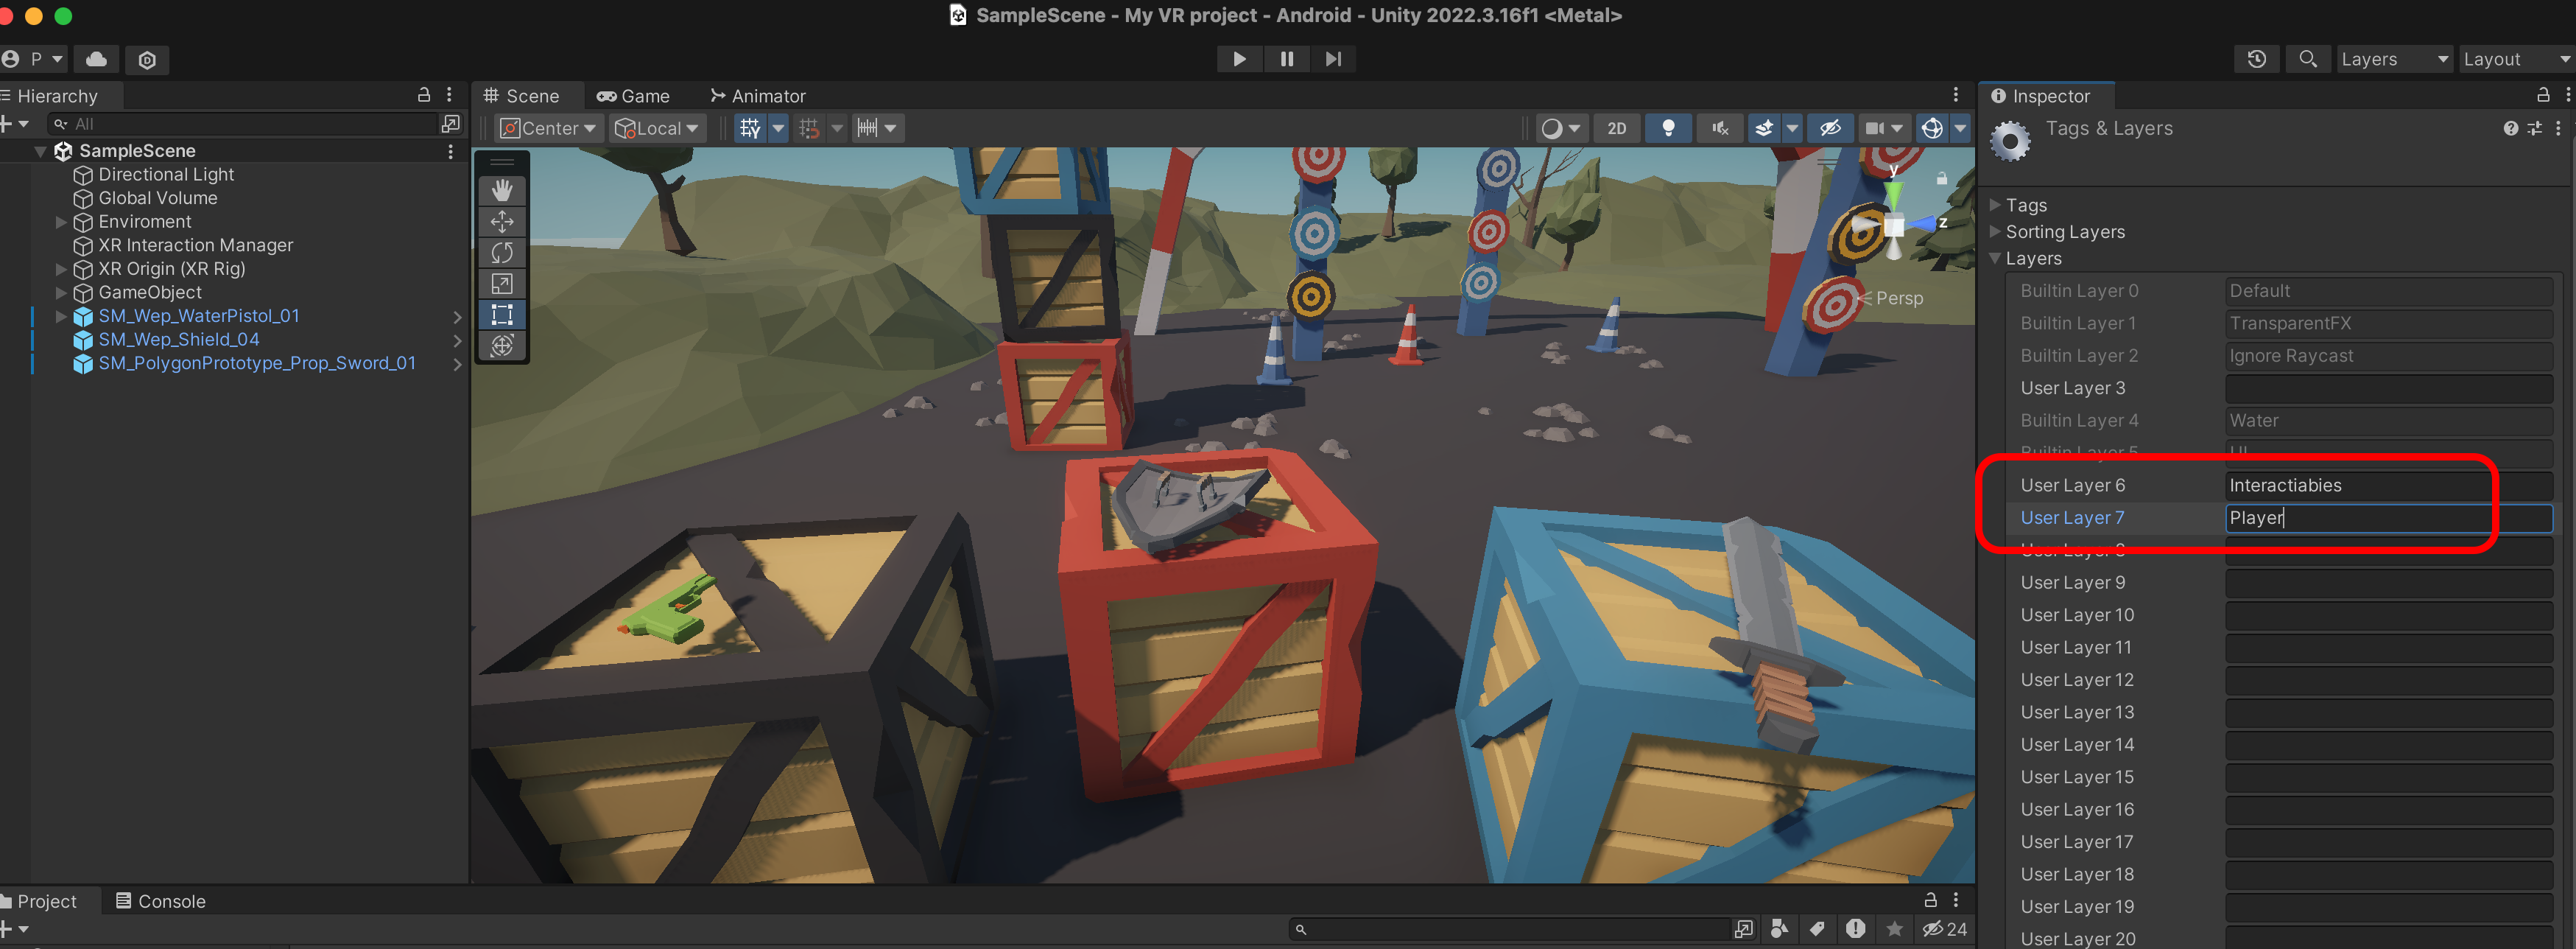Toggle scene lighting bulb button
This screenshot has width=2576, height=949.
pyautogui.click(x=1667, y=128)
